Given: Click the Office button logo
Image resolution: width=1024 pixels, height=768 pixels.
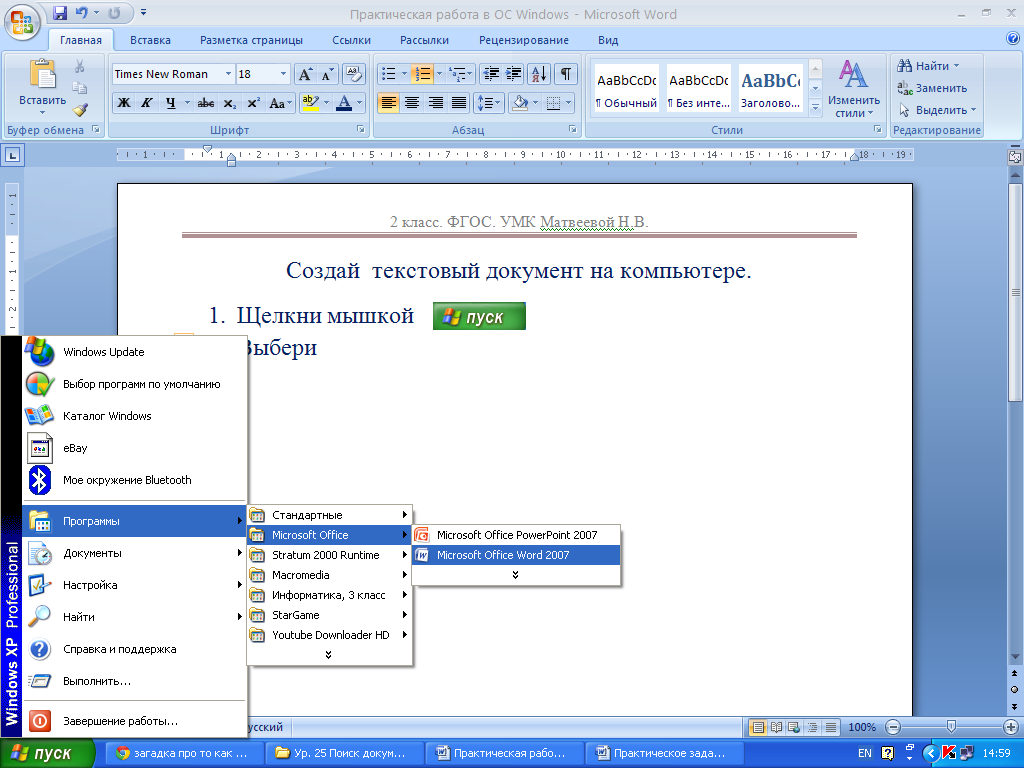Looking at the screenshot, I should pyautogui.click(x=22, y=22).
